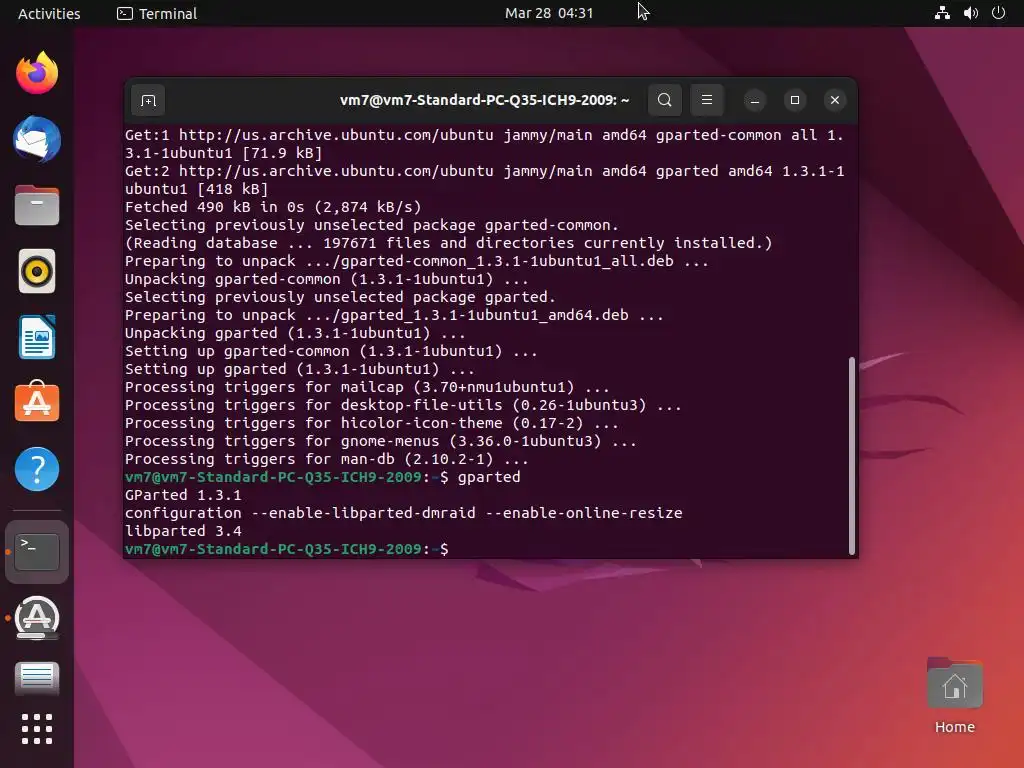
Task: Click the 'GParted 1.3.1' output line
Action: tap(183, 495)
